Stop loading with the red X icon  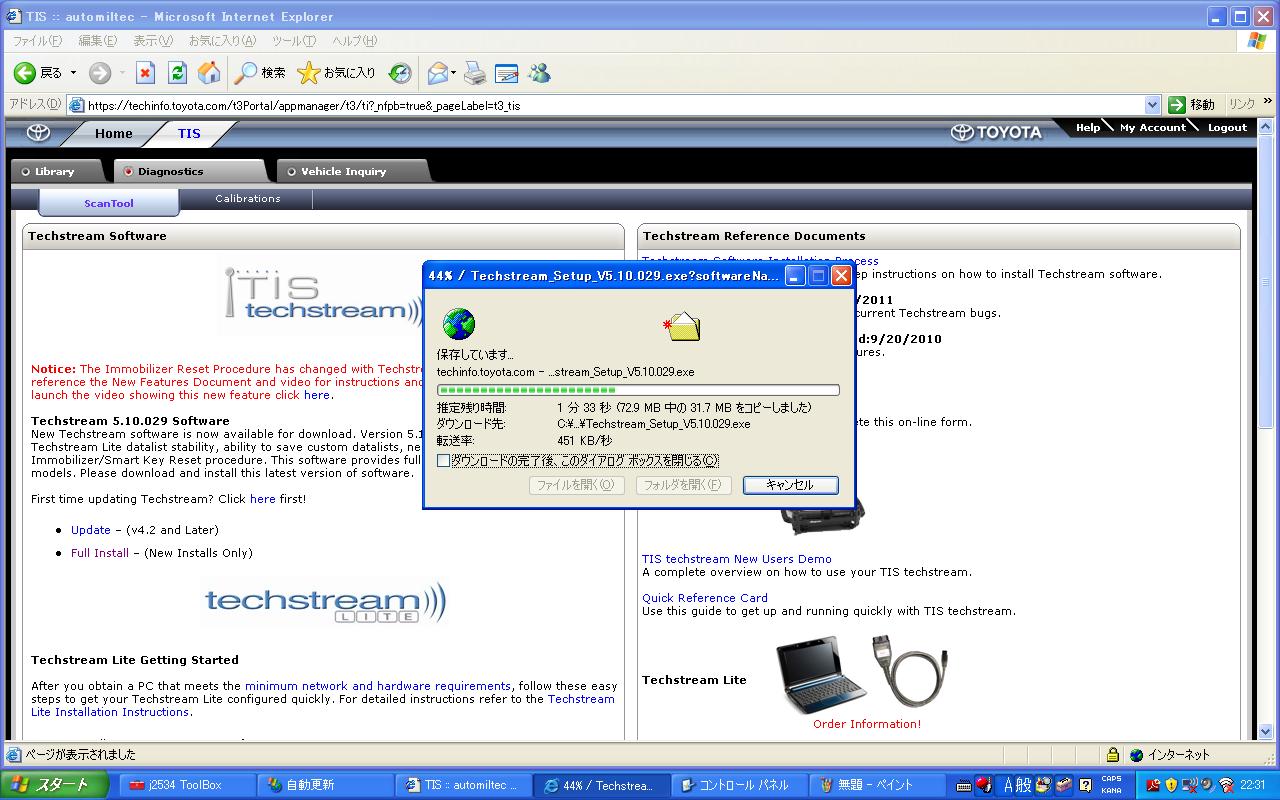[x=146, y=73]
